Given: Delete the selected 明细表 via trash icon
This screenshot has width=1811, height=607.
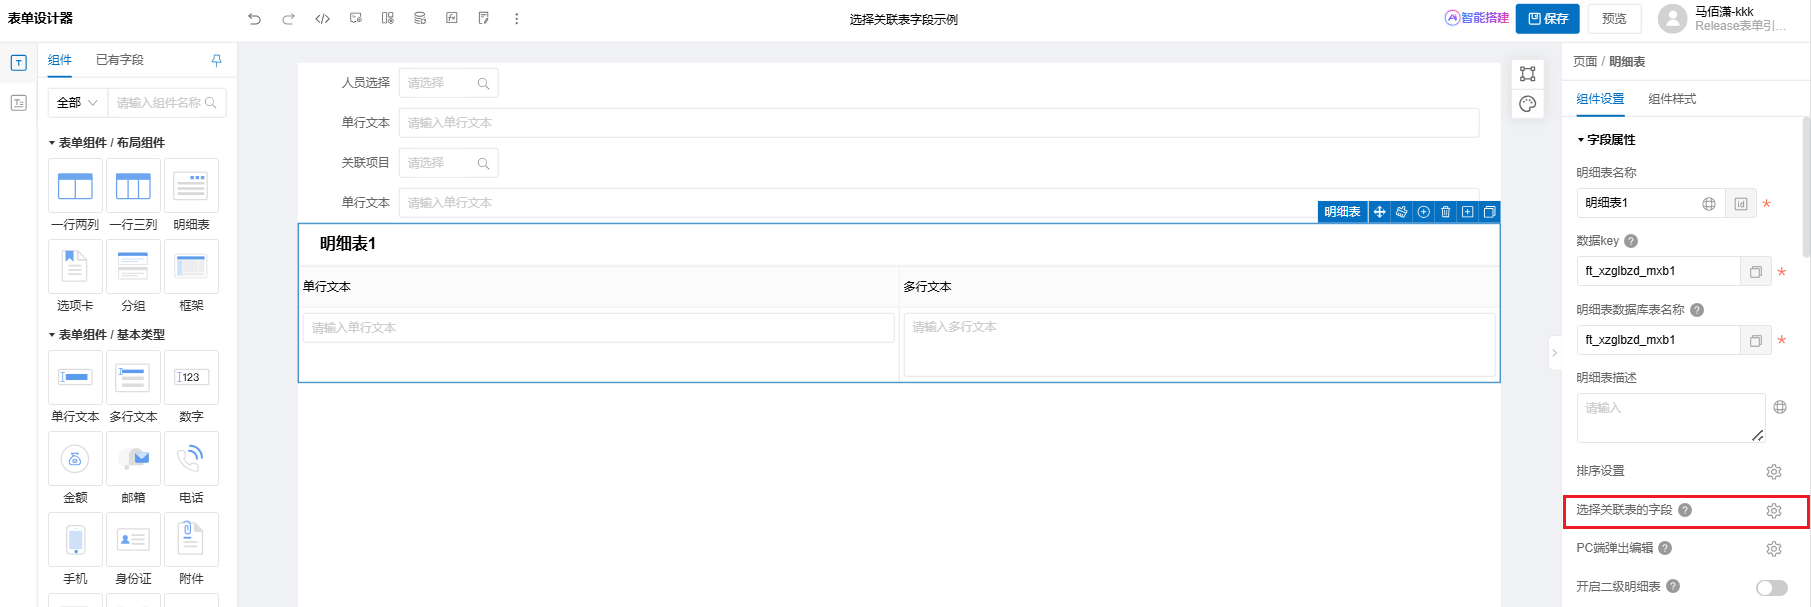Looking at the screenshot, I should click(x=1445, y=212).
